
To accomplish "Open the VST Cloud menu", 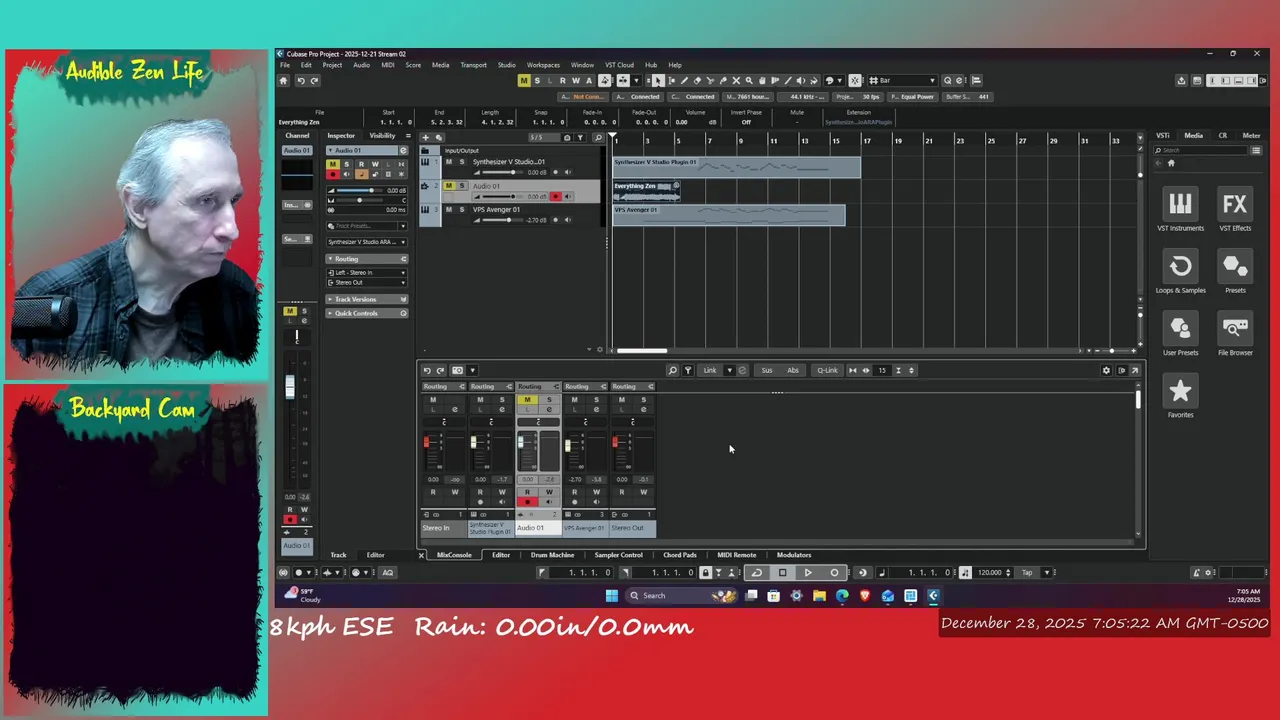I will 619,65.
